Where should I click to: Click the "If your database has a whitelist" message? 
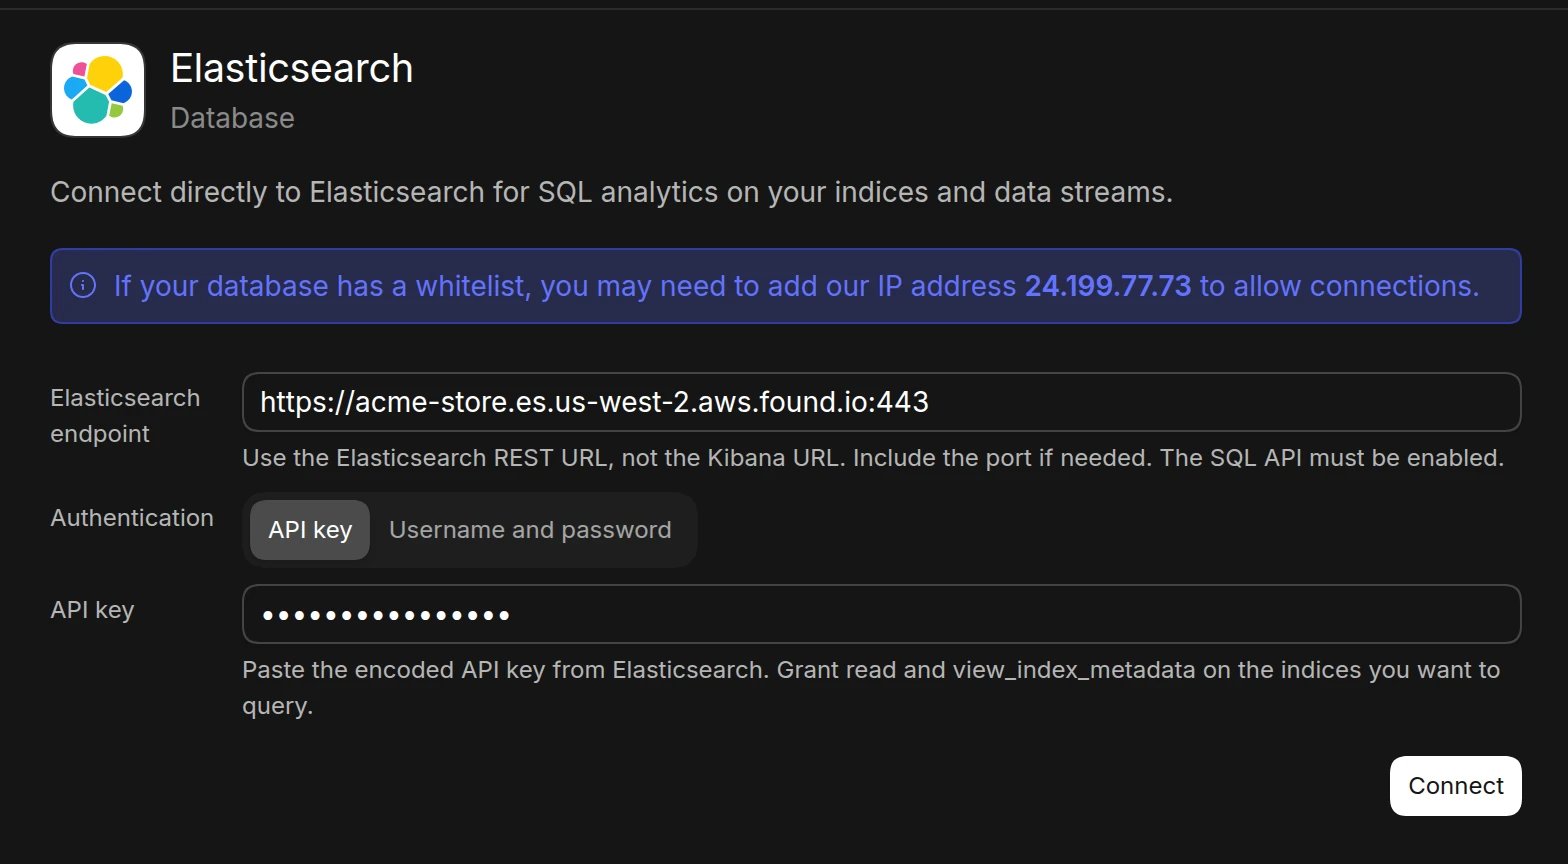coord(796,286)
